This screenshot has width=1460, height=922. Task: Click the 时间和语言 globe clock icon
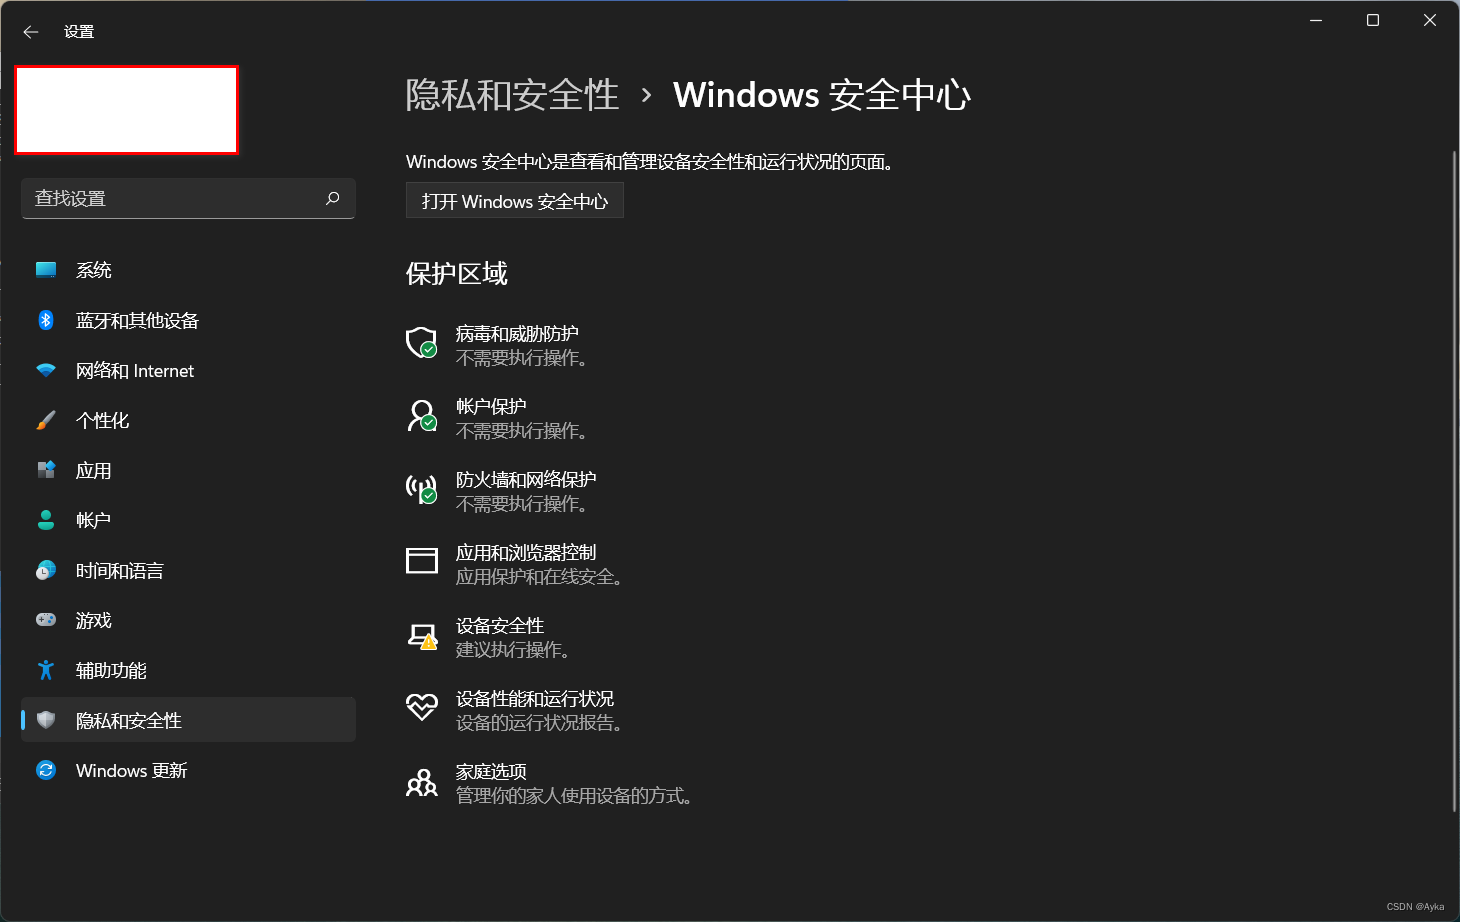(x=46, y=570)
